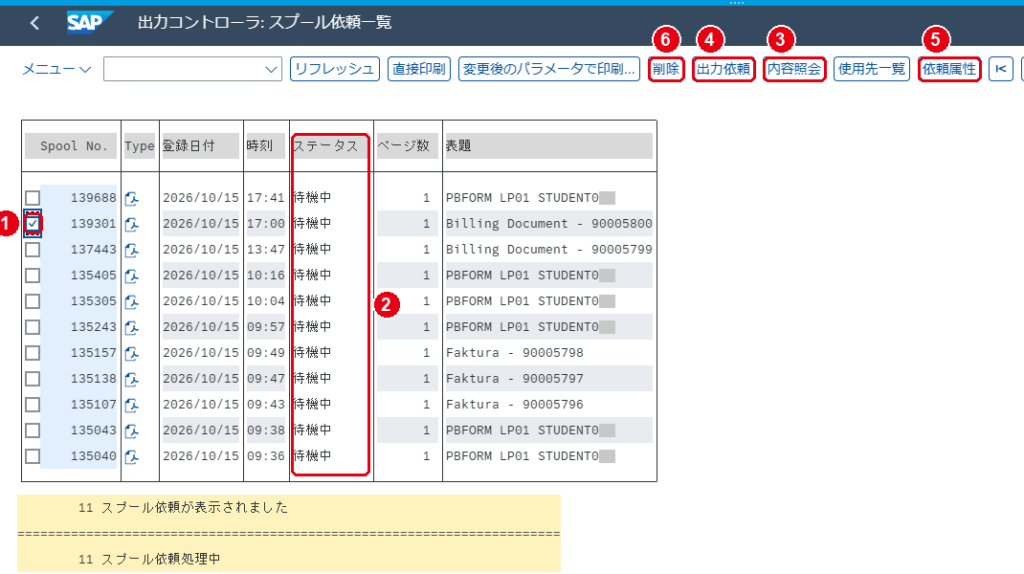Select checkbox for spool 135138
Viewport: 1024px width, 574px height.
click(x=33, y=379)
